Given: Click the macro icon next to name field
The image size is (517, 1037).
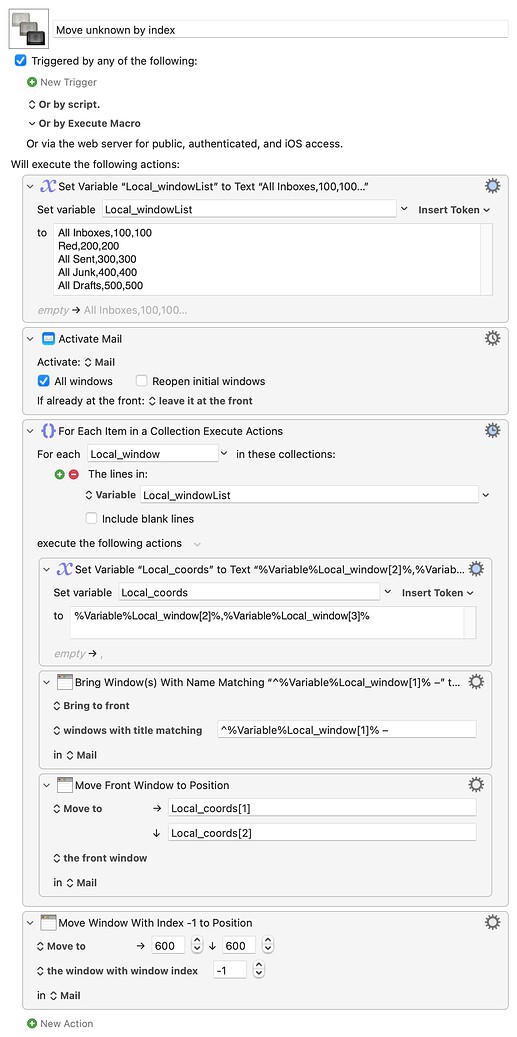Looking at the screenshot, I should 29,29.
